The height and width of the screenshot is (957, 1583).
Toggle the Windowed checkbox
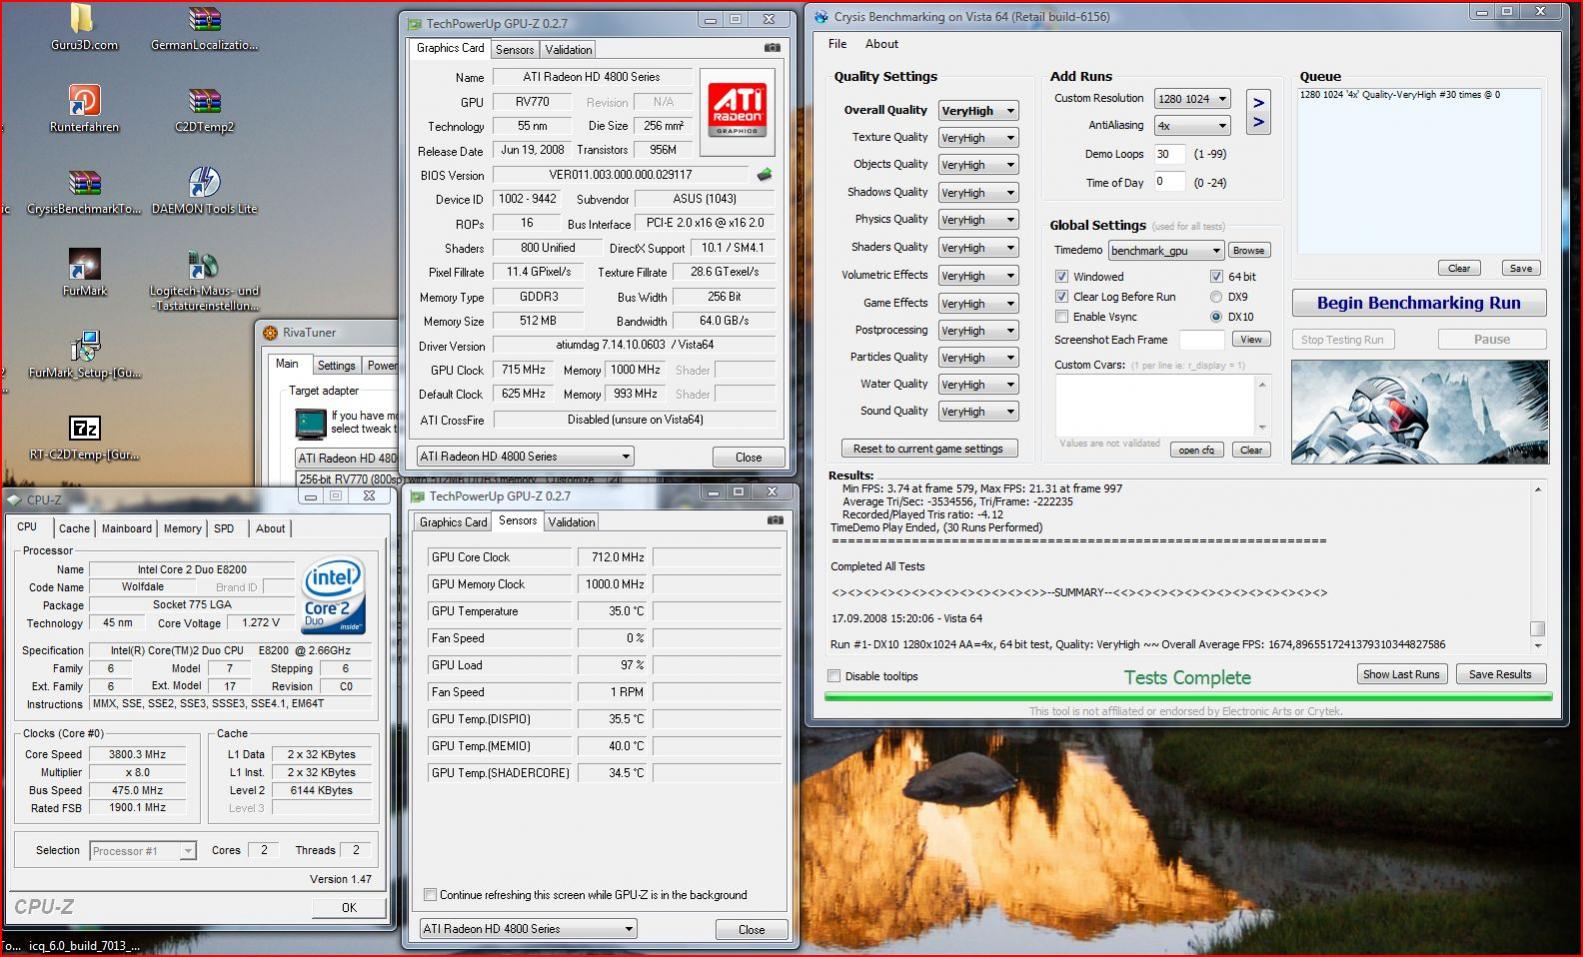coord(1062,276)
